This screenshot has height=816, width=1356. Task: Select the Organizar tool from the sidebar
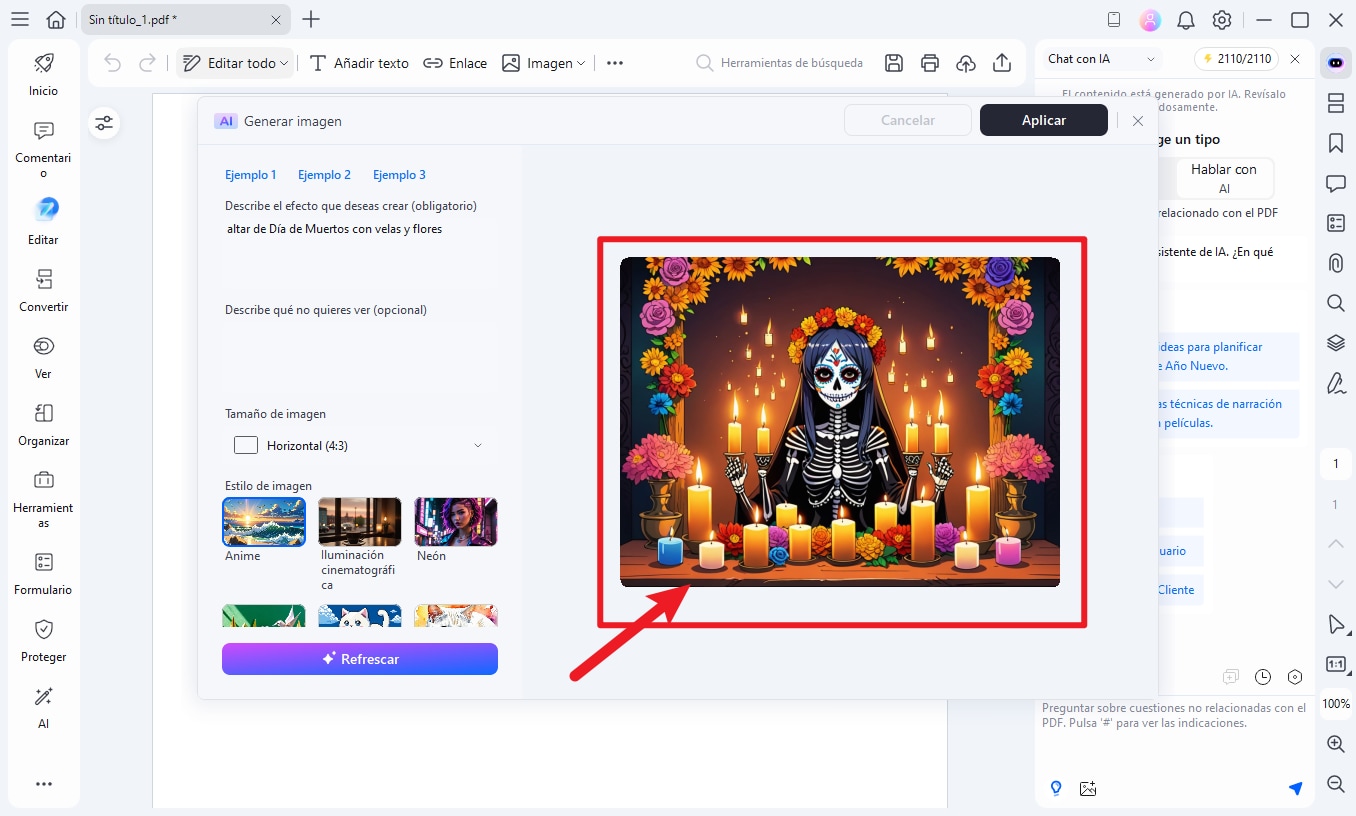(42, 422)
